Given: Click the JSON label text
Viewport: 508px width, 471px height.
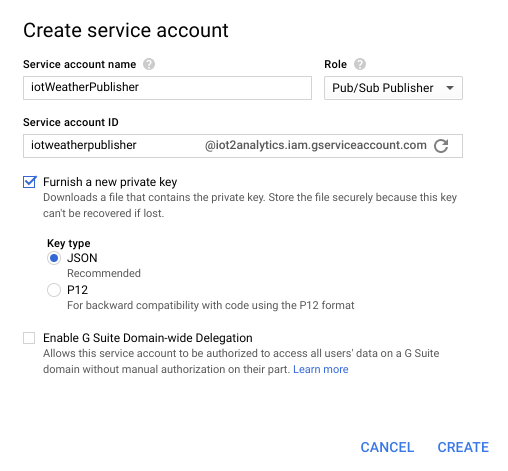Looking at the screenshot, I should pyautogui.click(x=82, y=258).
